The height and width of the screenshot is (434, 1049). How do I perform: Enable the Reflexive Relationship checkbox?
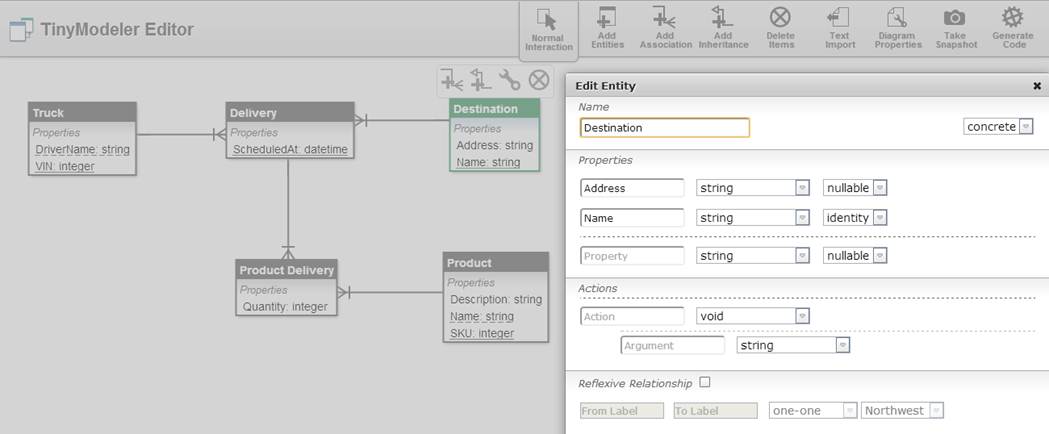tap(705, 382)
